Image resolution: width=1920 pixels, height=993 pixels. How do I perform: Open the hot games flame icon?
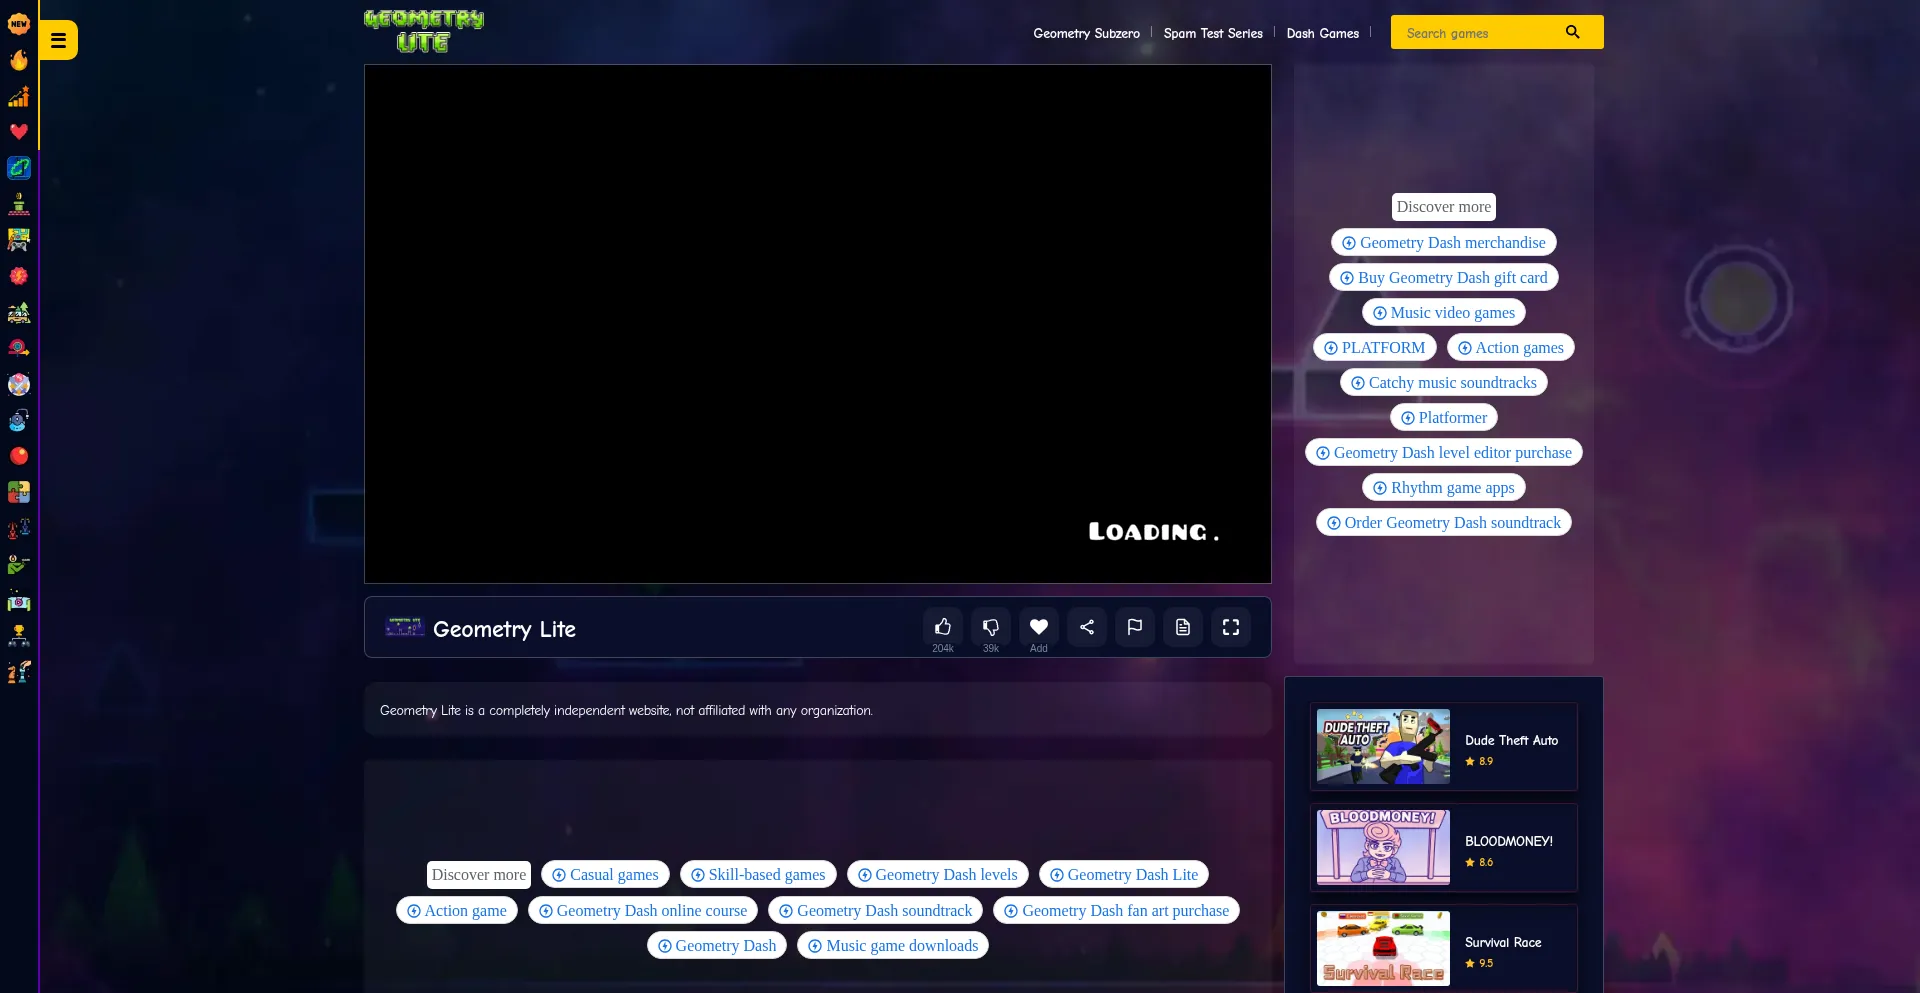coord(19,60)
